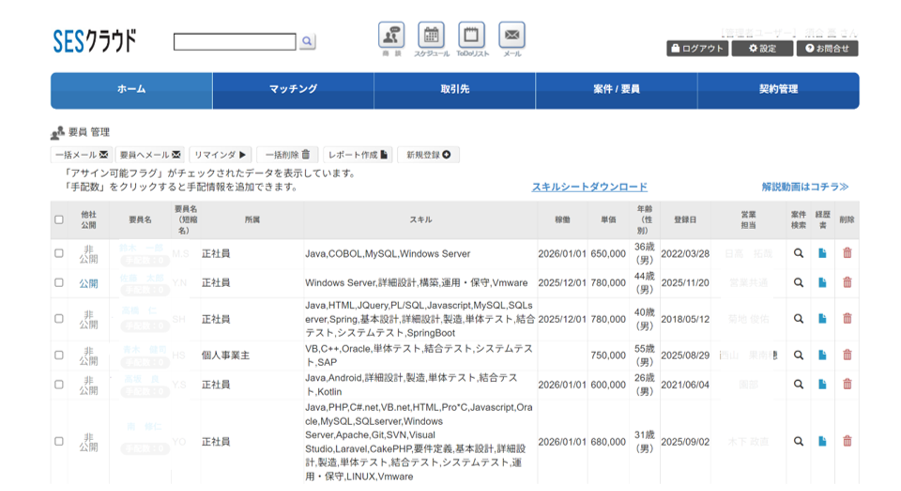Open the スケジュール calendar icon
Screen dimensions: 901x491
coord(431,35)
